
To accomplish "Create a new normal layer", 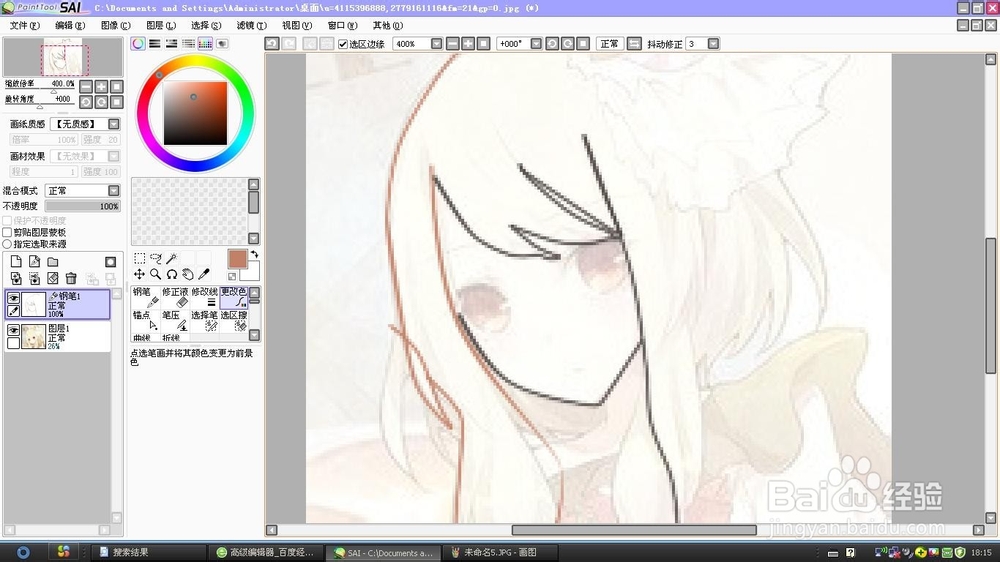I will [x=16, y=262].
